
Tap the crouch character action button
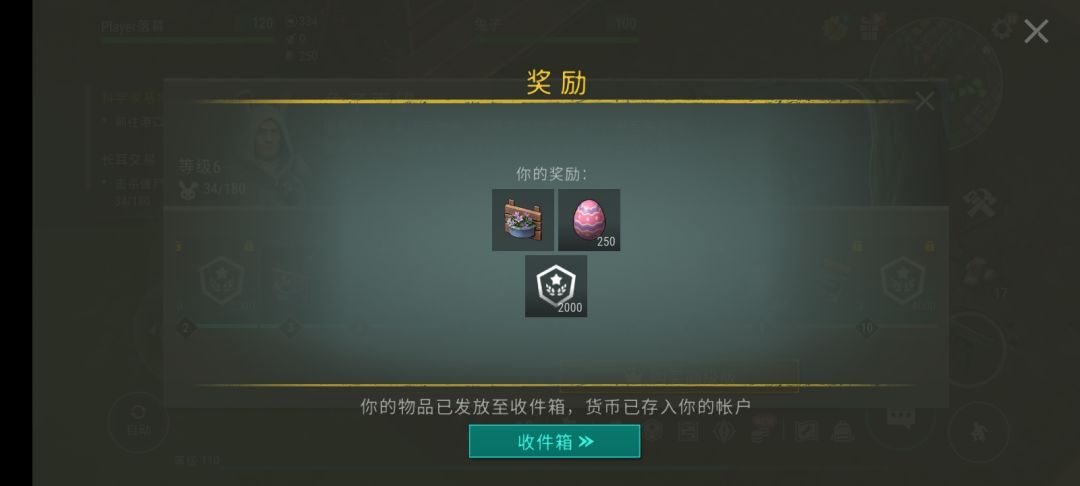coord(978,432)
